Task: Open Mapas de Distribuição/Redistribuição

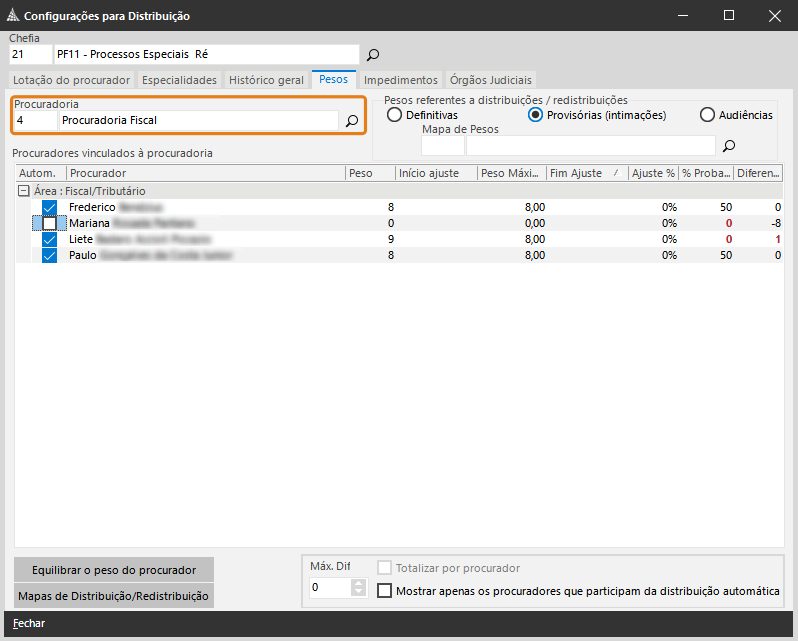Action: [114, 596]
